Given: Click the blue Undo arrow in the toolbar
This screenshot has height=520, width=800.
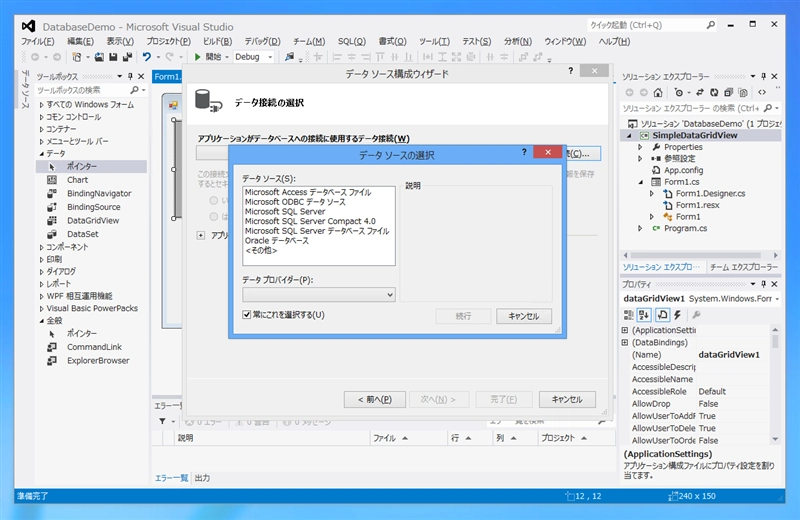Looking at the screenshot, I should [147, 57].
